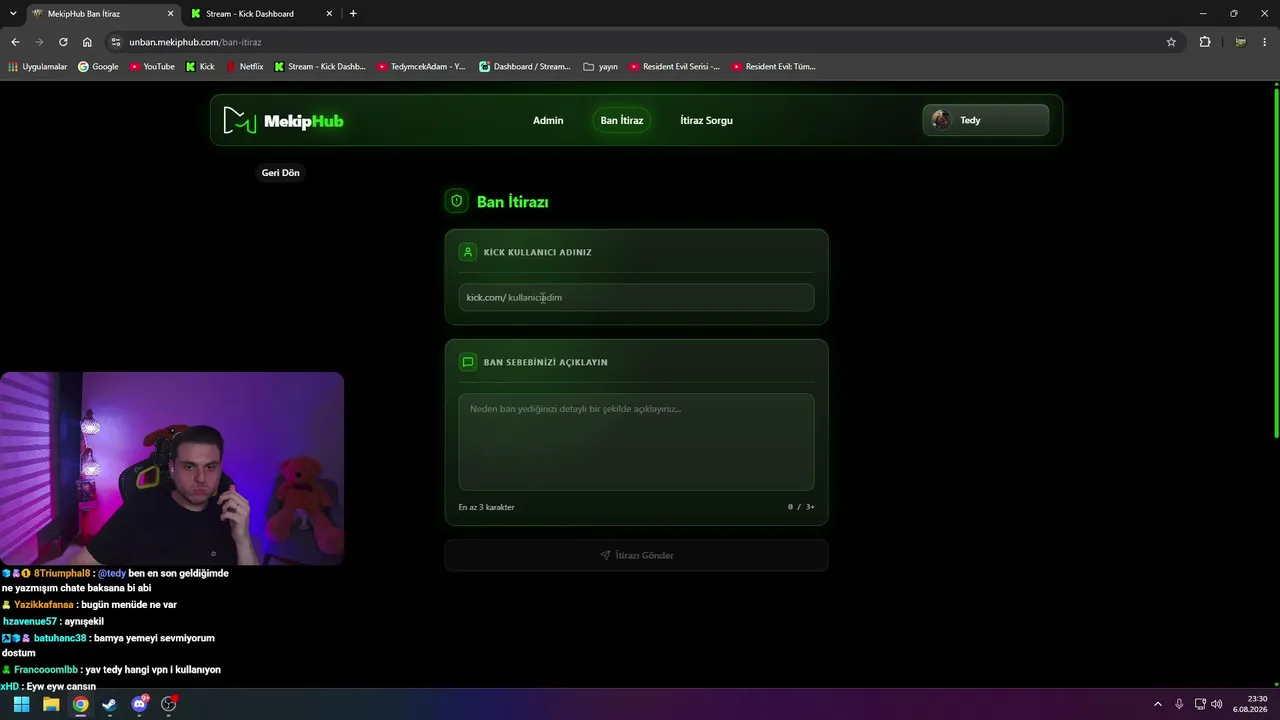The width and height of the screenshot is (1280, 720).
Task: View site information icon in address bar
Action: tap(115, 42)
